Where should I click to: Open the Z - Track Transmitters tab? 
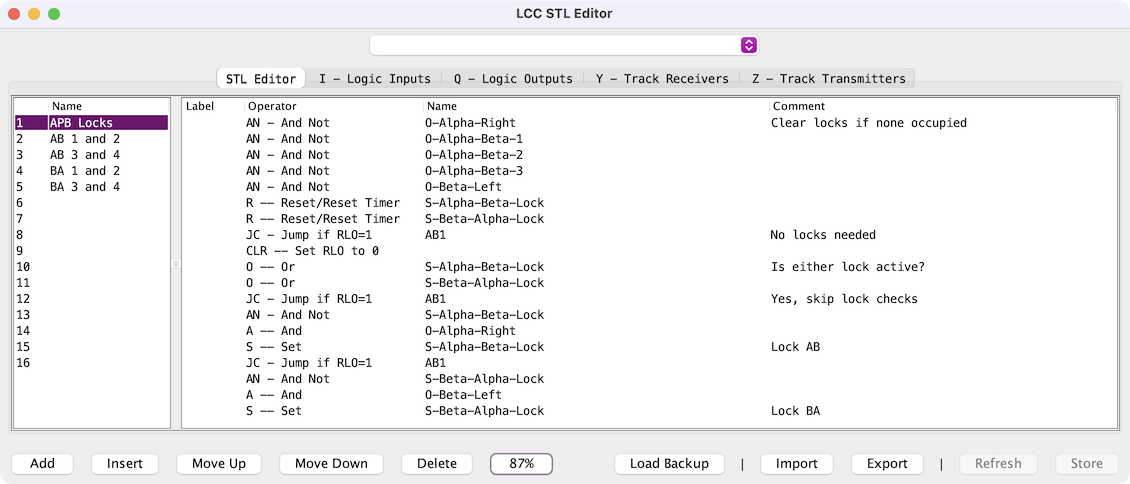pos(829,79)
